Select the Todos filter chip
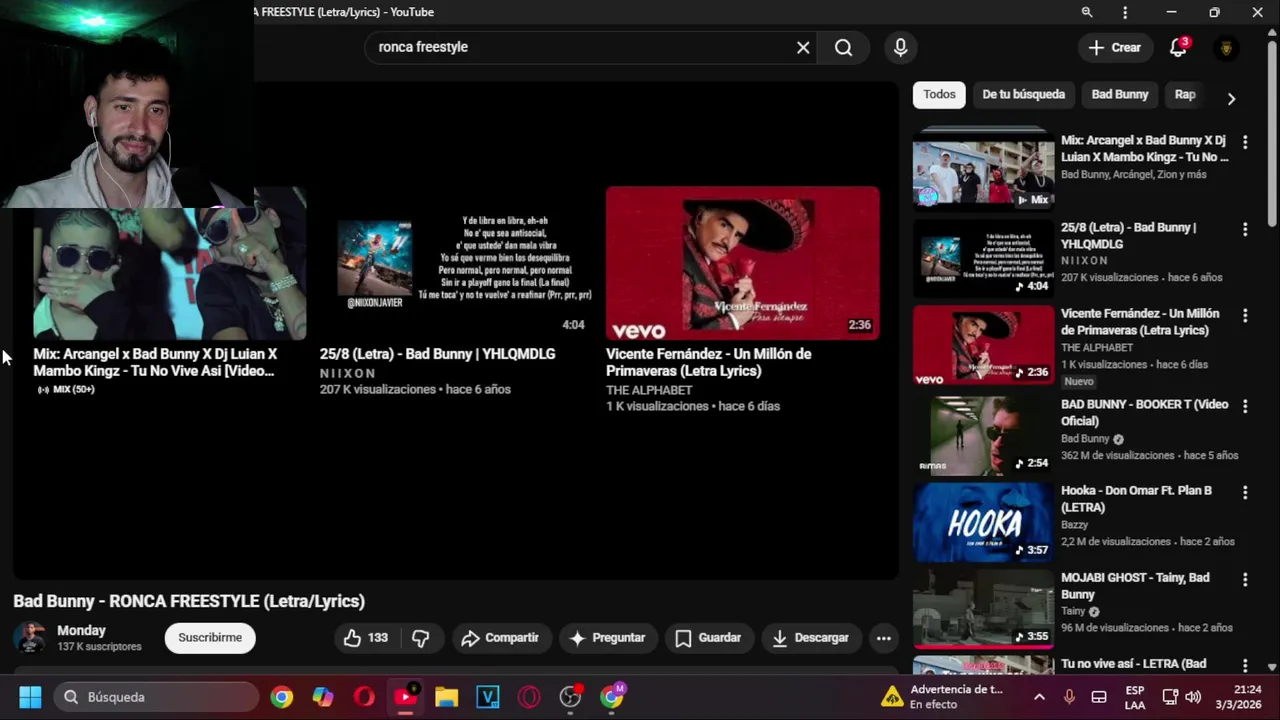 tap(939, 94)
